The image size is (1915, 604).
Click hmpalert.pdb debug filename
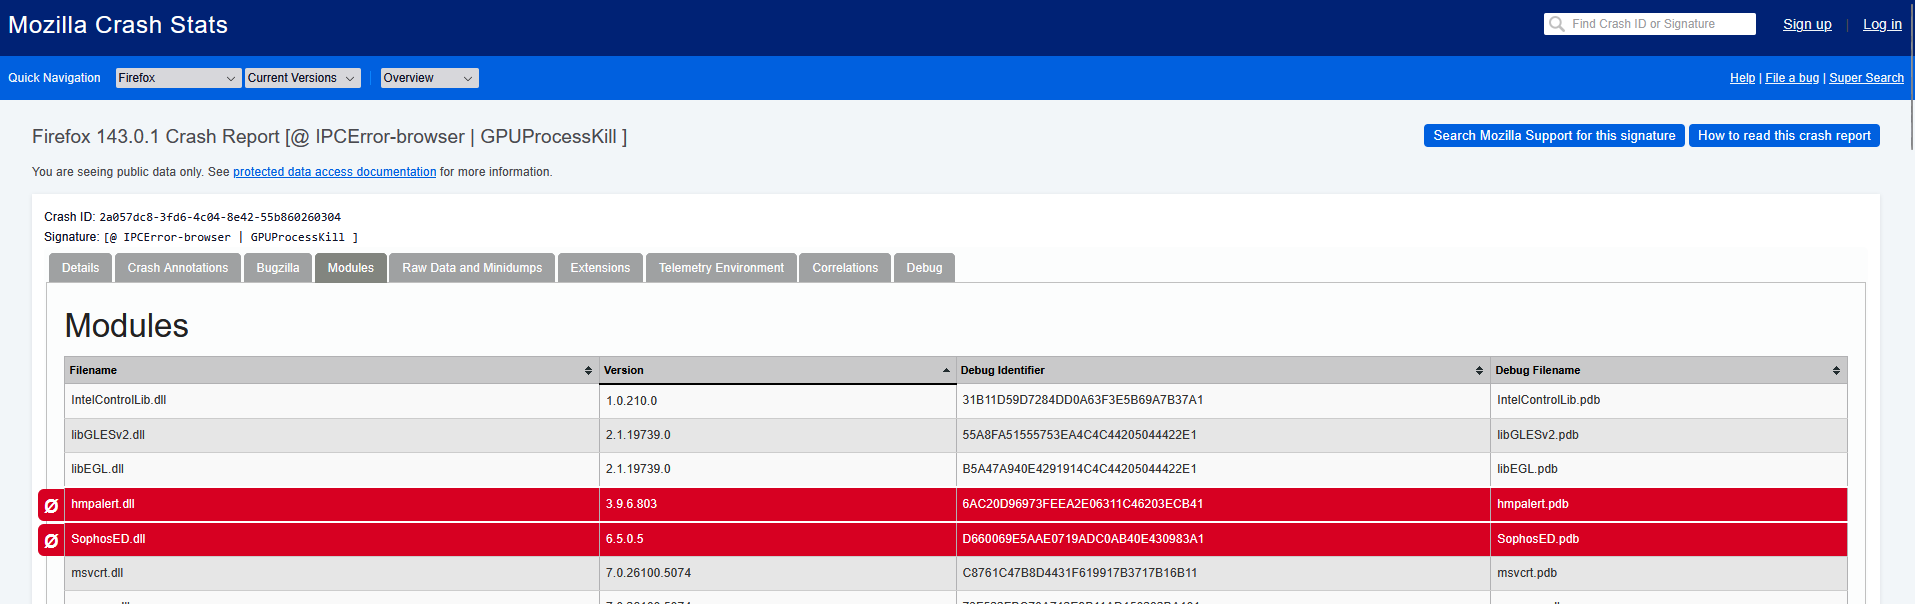1533,504
